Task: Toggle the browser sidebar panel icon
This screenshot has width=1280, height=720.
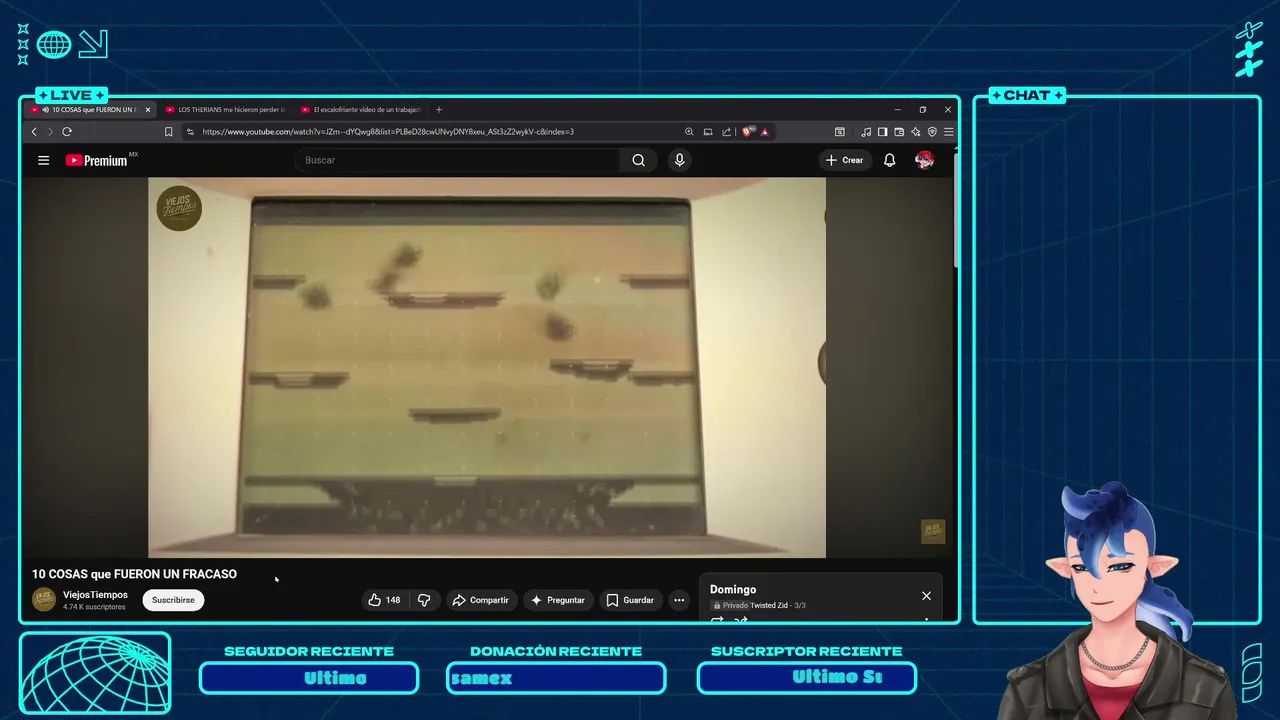Action: point(882,132)
